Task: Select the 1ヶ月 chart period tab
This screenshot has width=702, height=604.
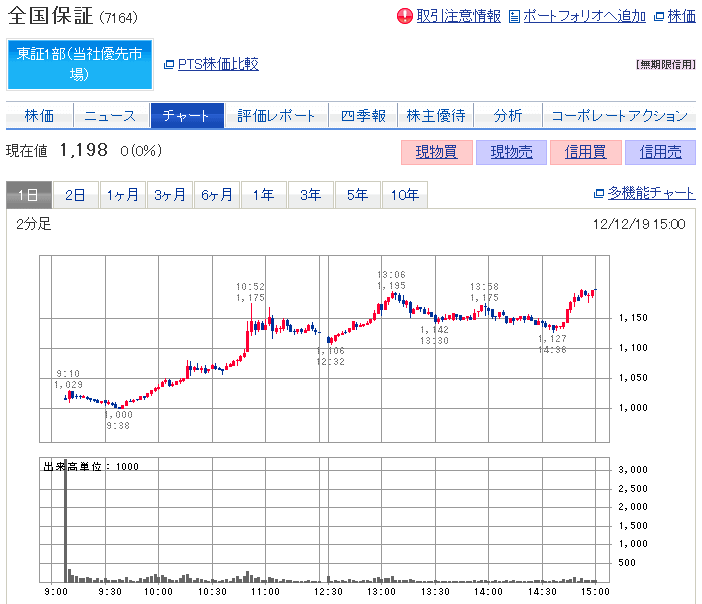Action: pyautogui.click(x=124, y=195)
